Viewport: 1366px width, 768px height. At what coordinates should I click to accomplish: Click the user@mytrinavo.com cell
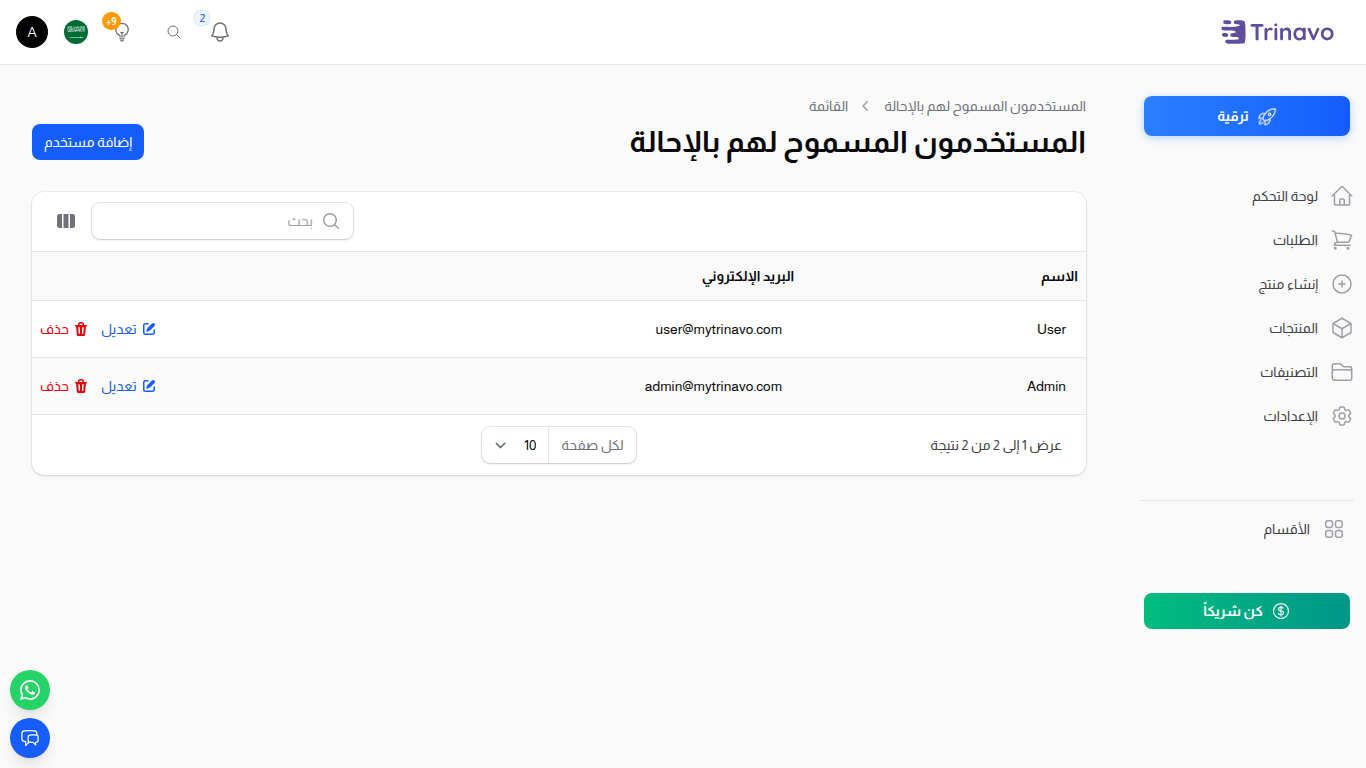719,329
